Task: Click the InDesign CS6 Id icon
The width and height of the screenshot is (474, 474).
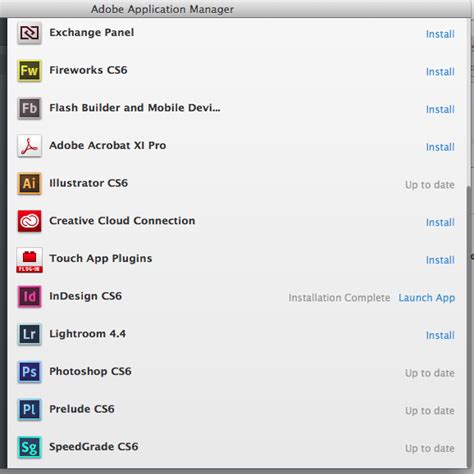Action: pyautogui.click(x=29, y=296)
